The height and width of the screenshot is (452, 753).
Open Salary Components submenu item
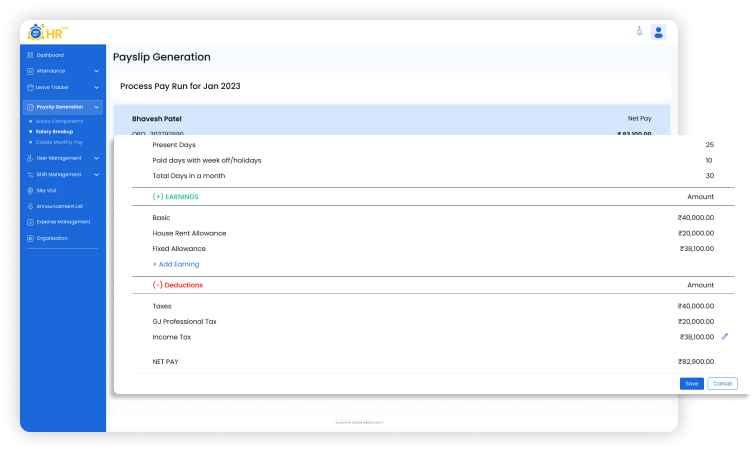[60, 121]
